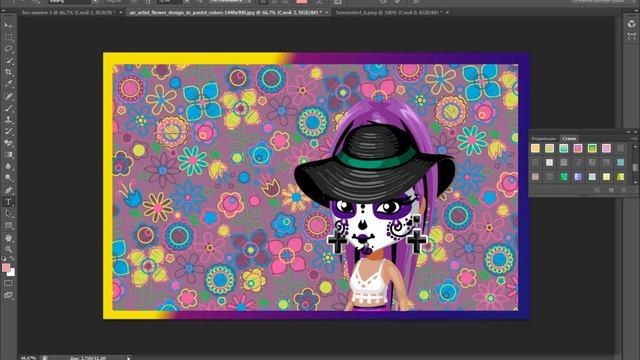Select the Move tool
640x360 pixels.
8,25
